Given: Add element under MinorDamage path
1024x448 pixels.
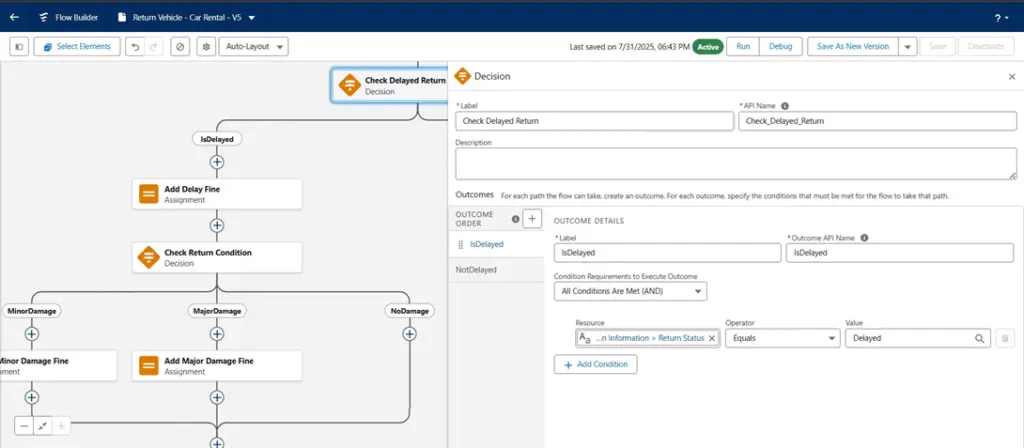Looking at the screenshot, I should (x=31, y=334).
